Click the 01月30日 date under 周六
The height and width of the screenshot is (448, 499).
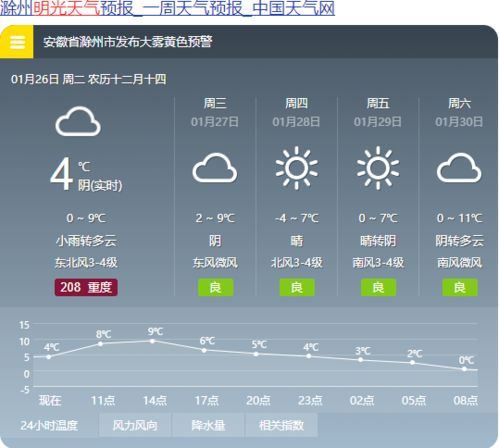point(459,122)
